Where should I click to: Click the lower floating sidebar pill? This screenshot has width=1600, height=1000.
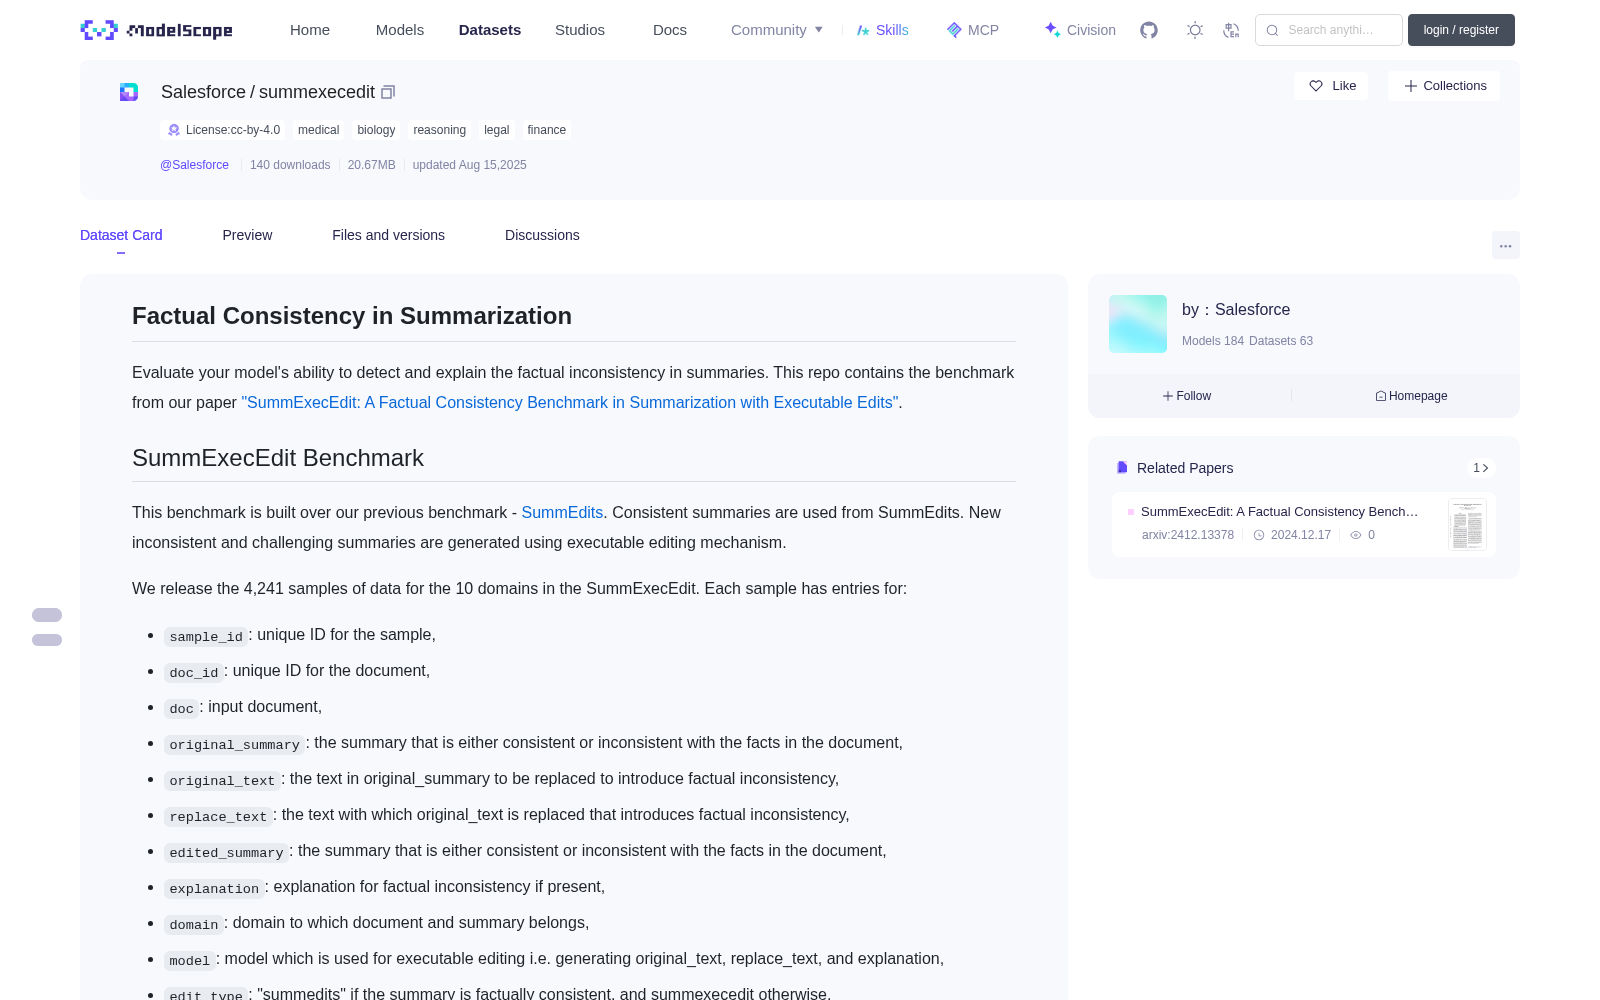tap(47, 640)
